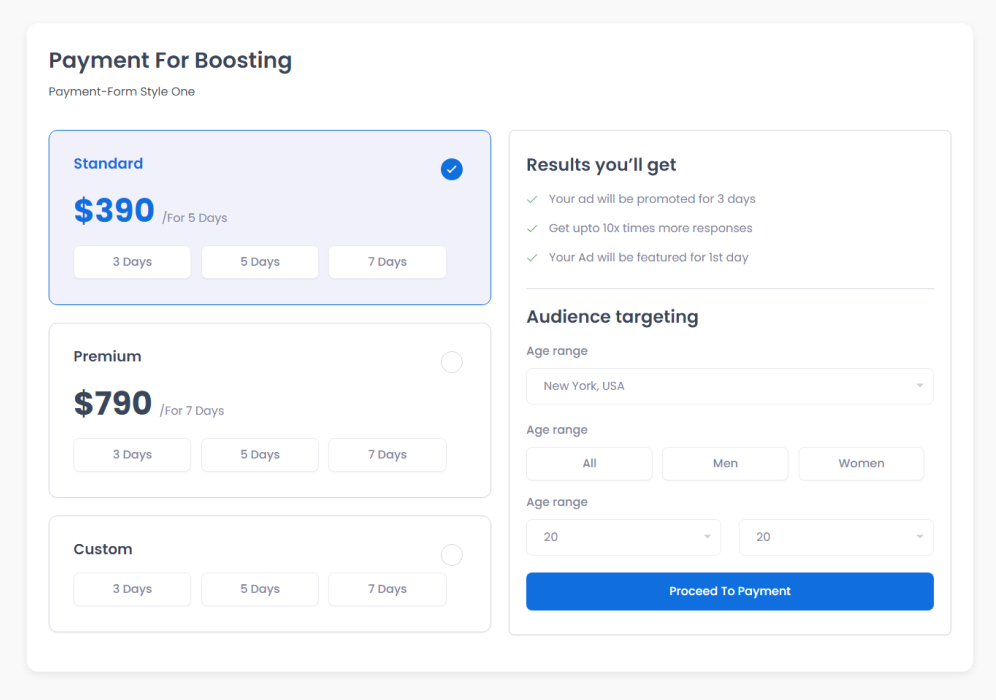996x700 pixels.
Task: Pick 3 Days under Premium plan
Action: tap(132, 455)
